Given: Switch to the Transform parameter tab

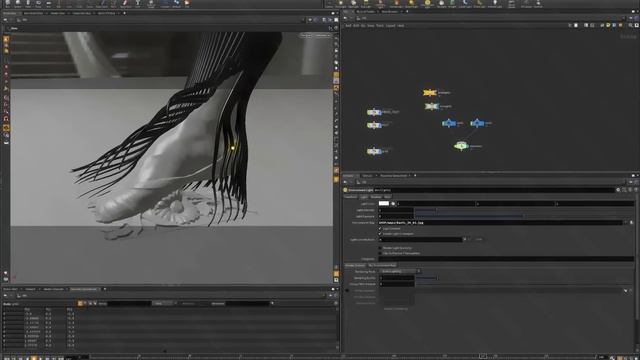Looking at the screenshot, I should point(350,197).
